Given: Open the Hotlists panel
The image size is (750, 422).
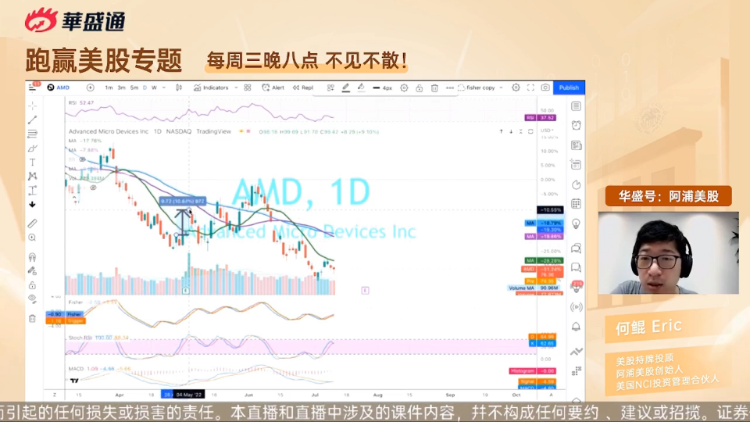Looking at the screenshot, I should pyautogui.click(x=576, y=185).
